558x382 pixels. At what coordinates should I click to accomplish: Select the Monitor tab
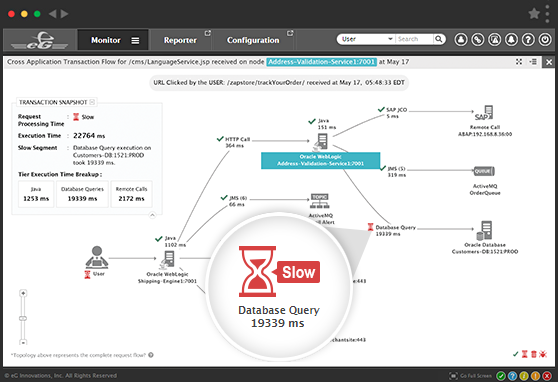[x=113, y=40]
